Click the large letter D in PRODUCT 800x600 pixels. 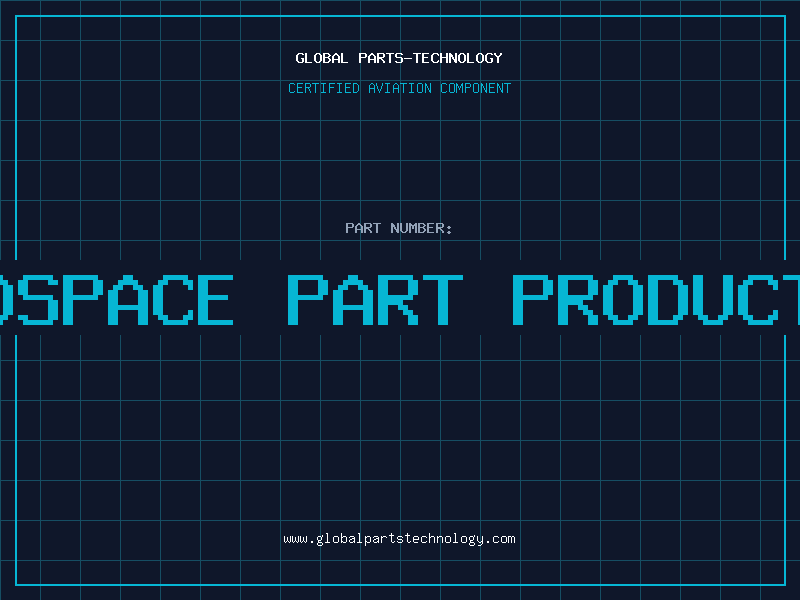[666, 299]
